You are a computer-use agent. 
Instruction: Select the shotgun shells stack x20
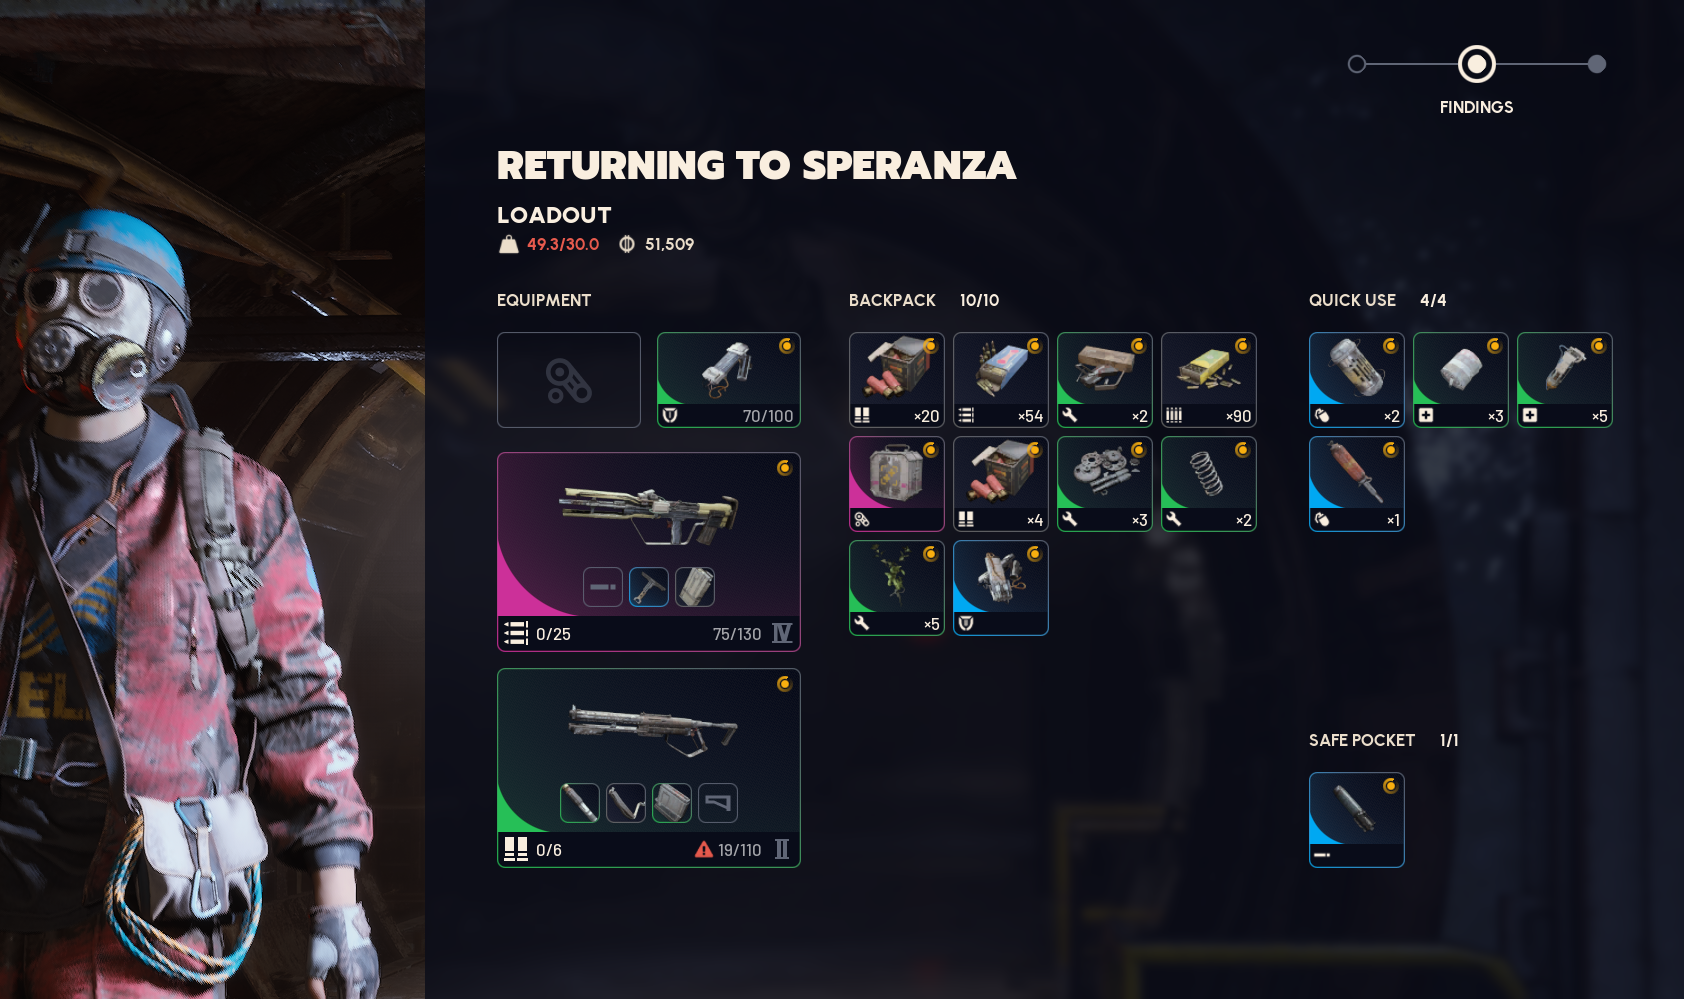point(897,380)
